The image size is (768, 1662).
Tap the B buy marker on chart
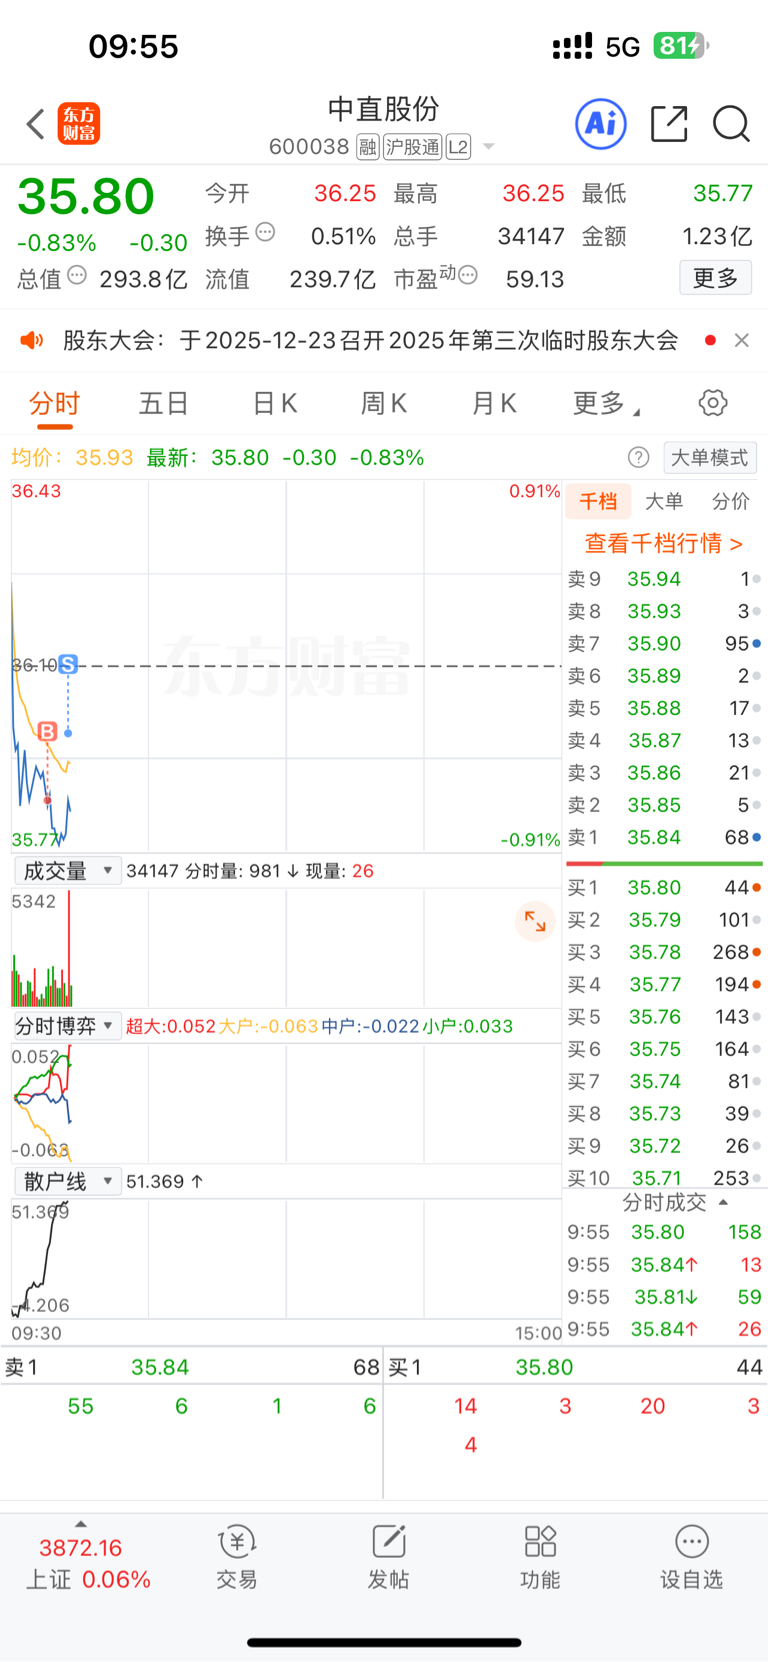47,732
